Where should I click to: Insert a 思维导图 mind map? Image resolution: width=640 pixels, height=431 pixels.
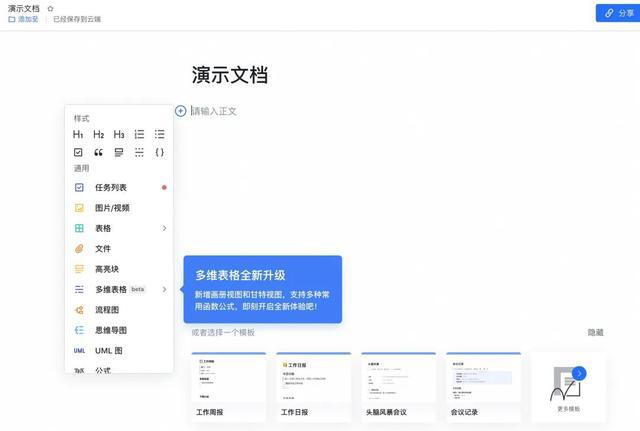tap(119, 330)
